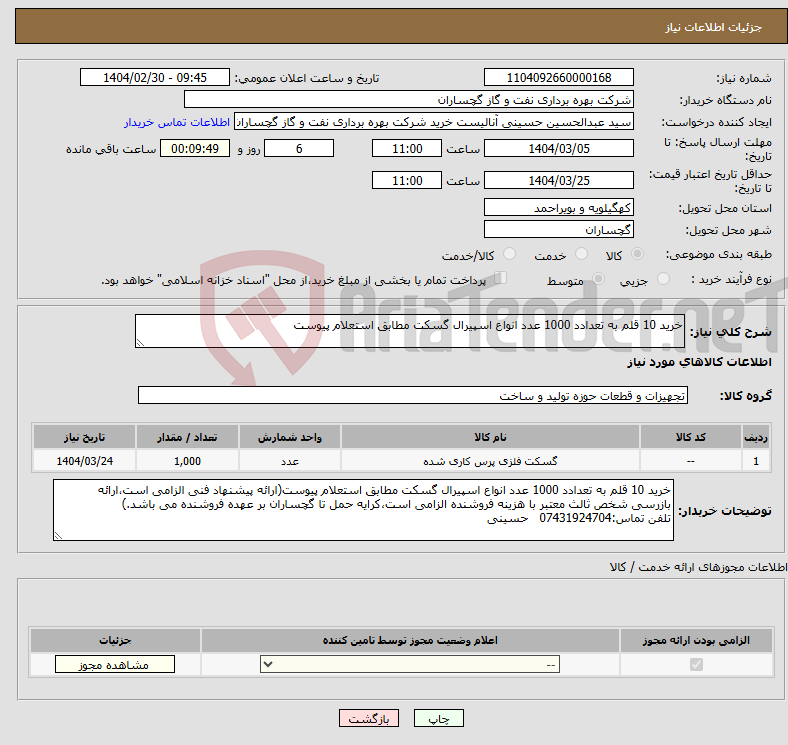Click the remaining time field 00:09:49
The height and width of the screenshot is (745, 788).
tap(195, 149)
